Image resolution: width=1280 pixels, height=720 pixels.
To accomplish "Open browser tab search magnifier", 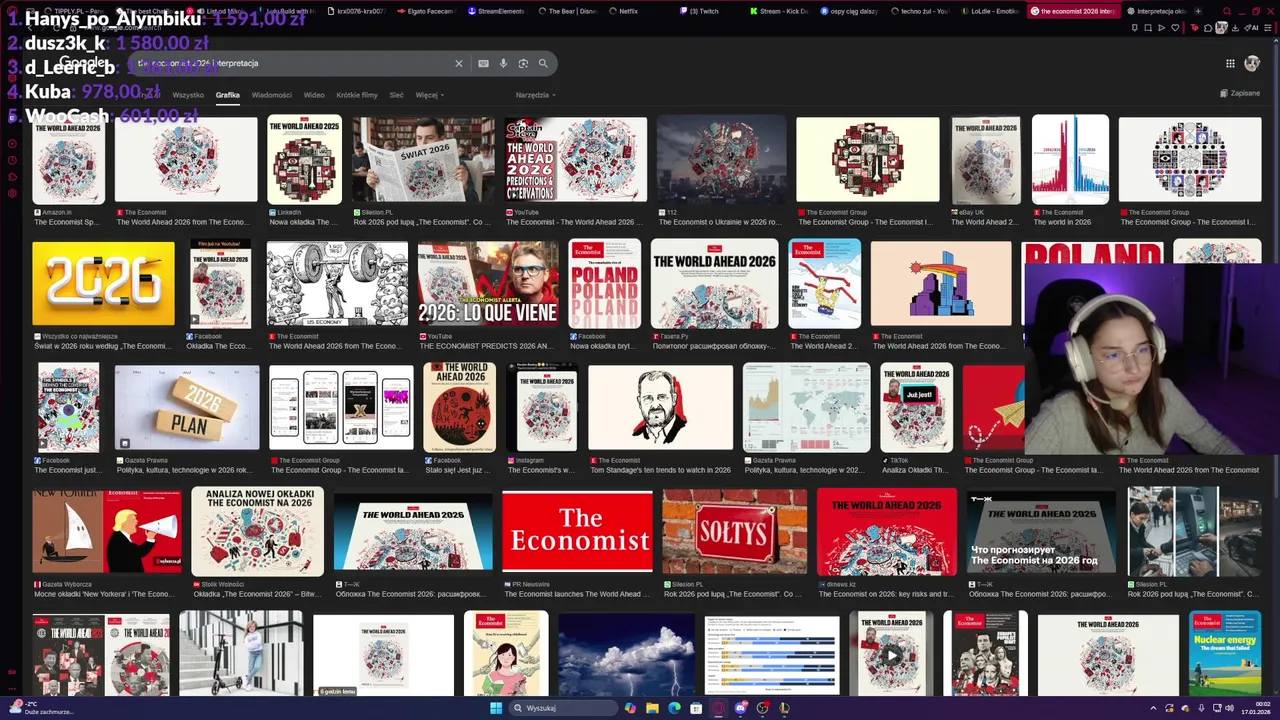I will pyautogui.click(x=1227, y=11).
